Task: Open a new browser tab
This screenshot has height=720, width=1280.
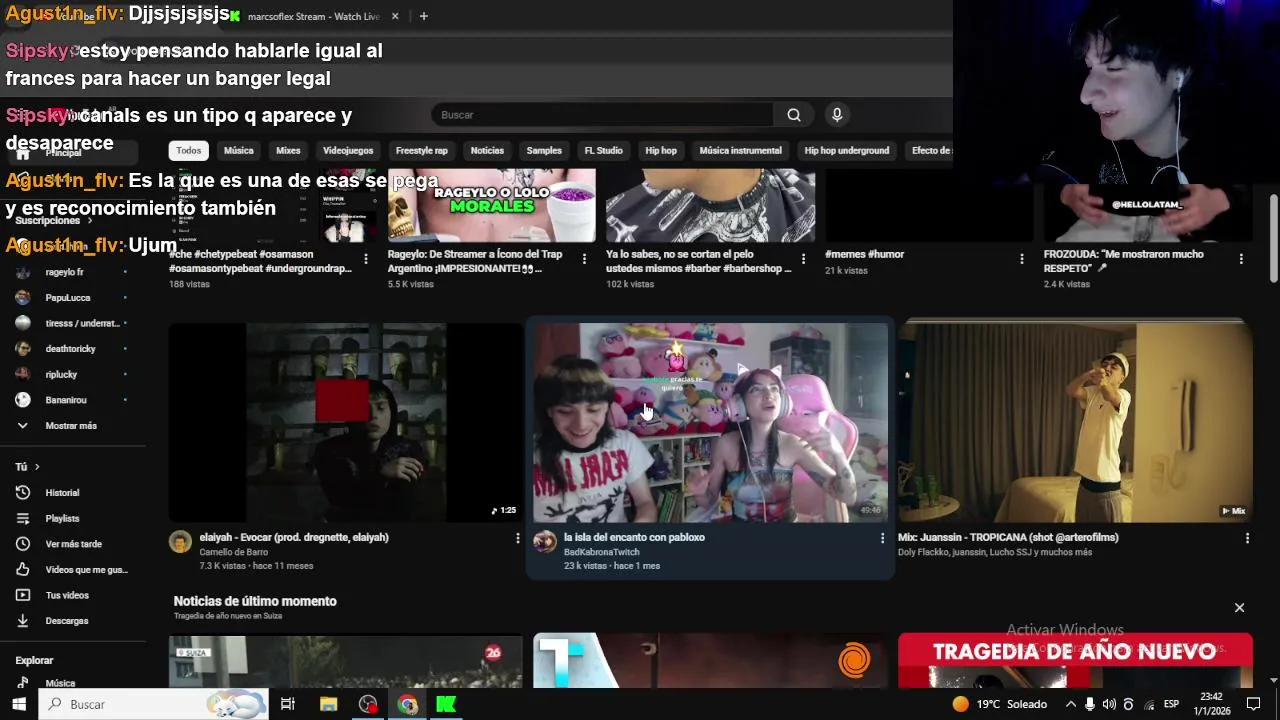Action: 423,16
